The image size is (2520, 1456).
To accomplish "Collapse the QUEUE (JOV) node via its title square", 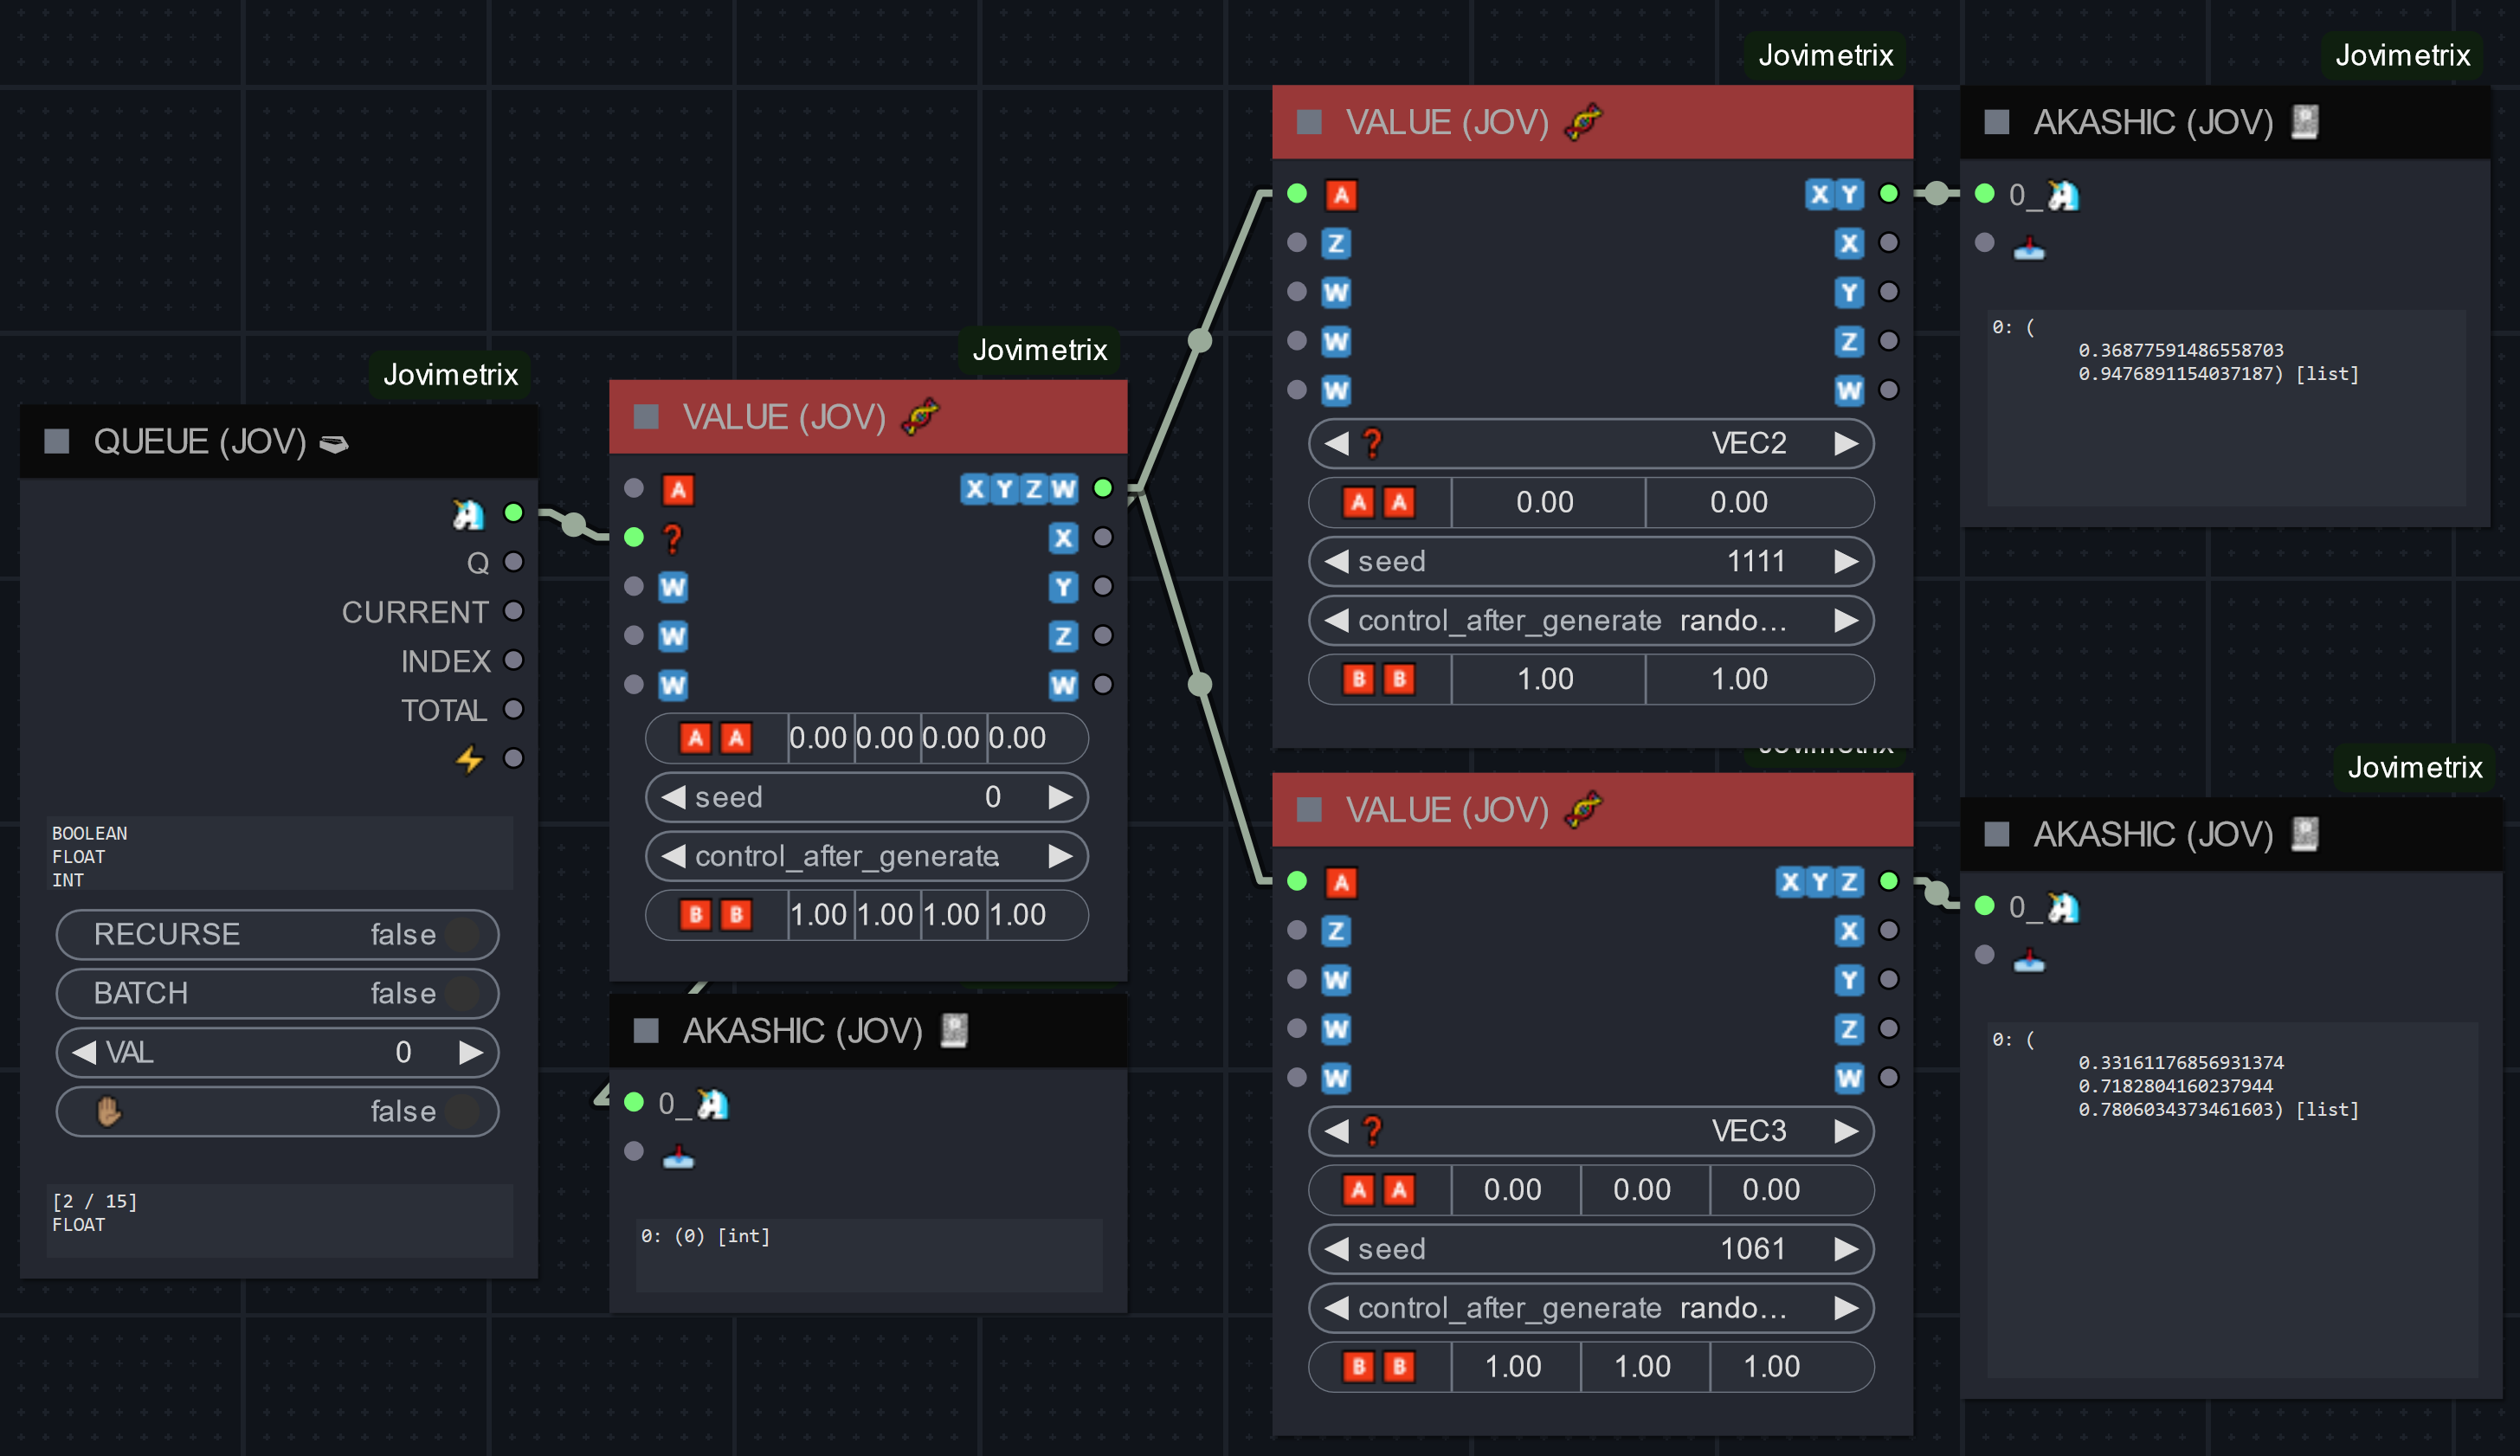I will (57, 442).
